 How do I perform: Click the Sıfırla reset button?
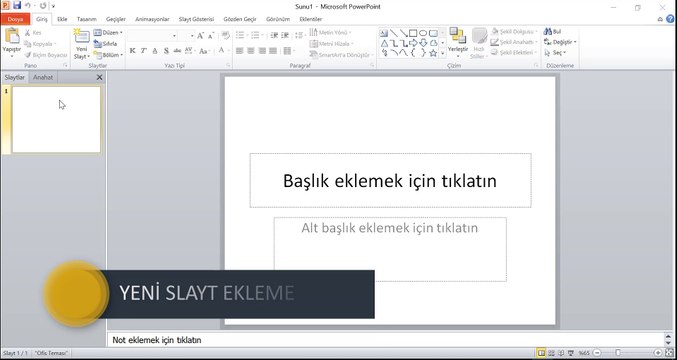point(106,44)
